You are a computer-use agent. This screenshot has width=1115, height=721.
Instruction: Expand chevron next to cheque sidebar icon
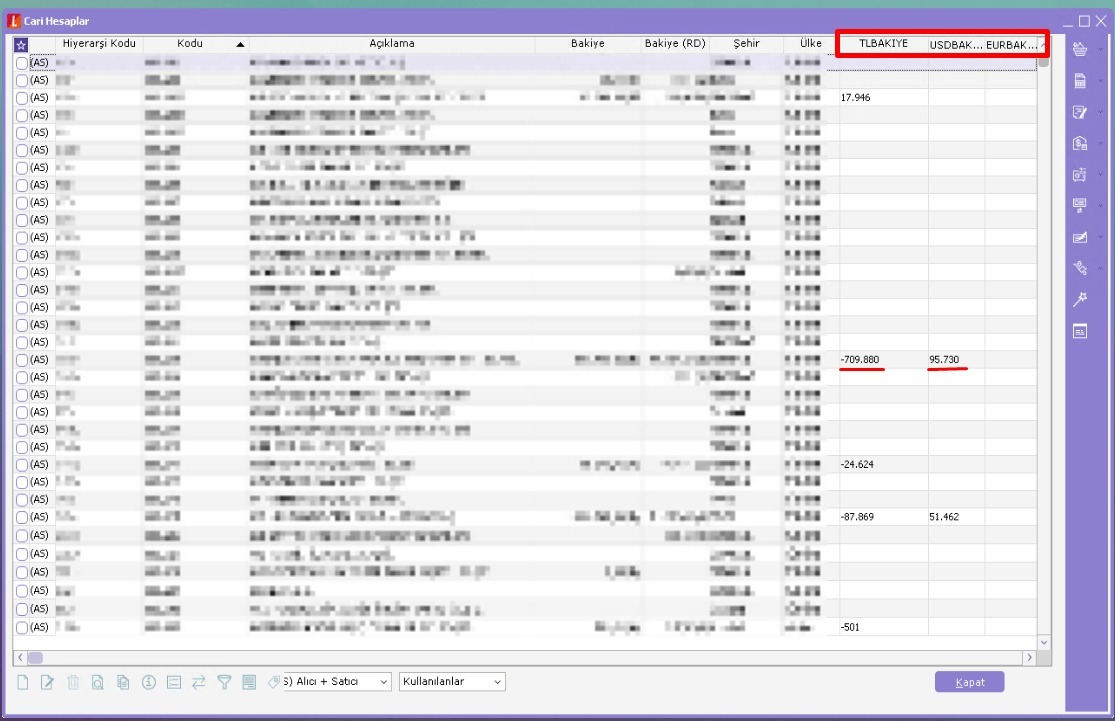pyautogui.click(x=1101, y=237)
